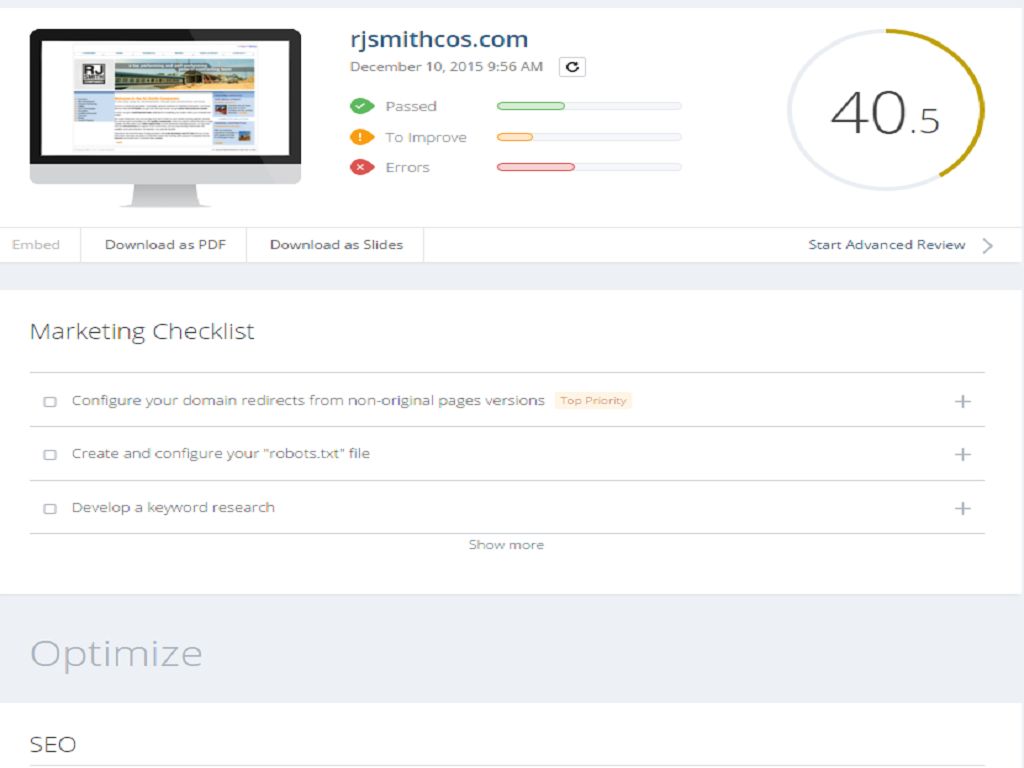Screen dimensions: 1024x768
Task: Click the To Improve orange progress bar
Action: [589, 137]
